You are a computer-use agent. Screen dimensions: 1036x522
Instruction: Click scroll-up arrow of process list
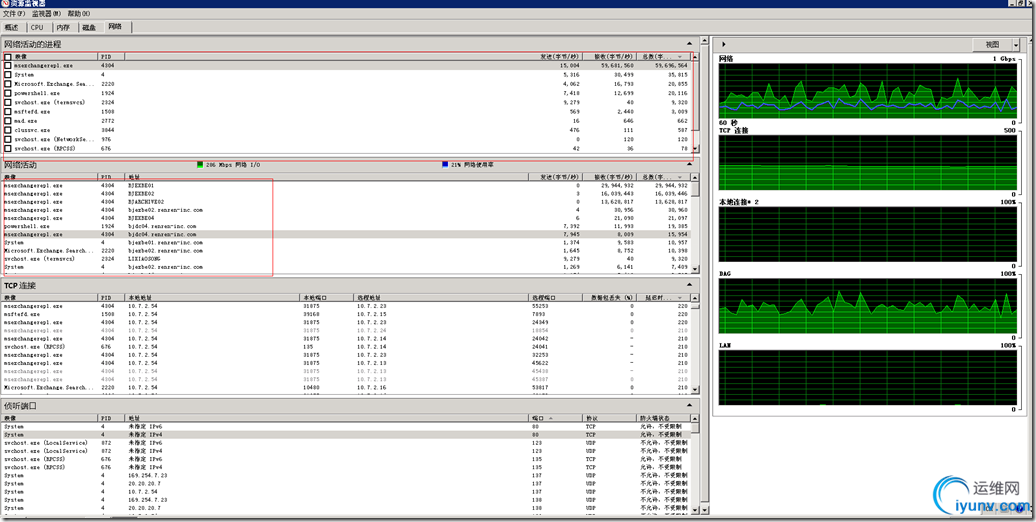coord(694,57)
